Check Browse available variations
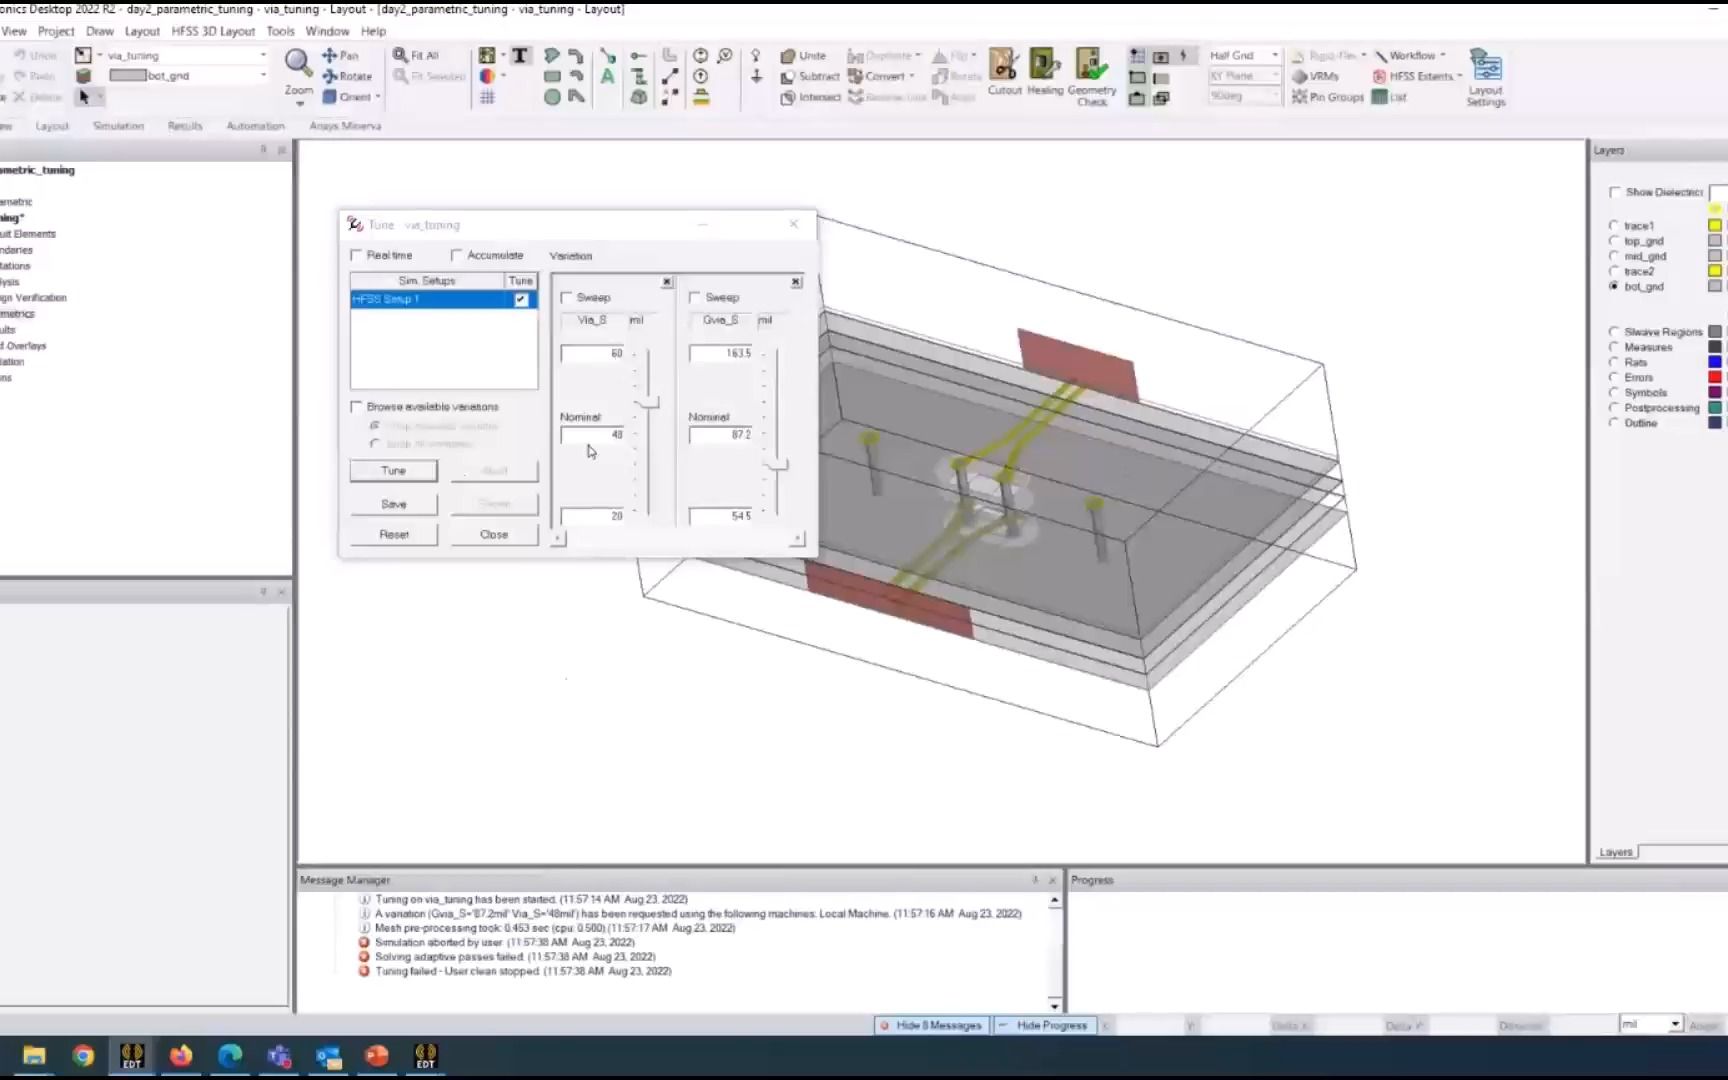1728x1080 pixels. pyautogui.click(x=357, y=406)
